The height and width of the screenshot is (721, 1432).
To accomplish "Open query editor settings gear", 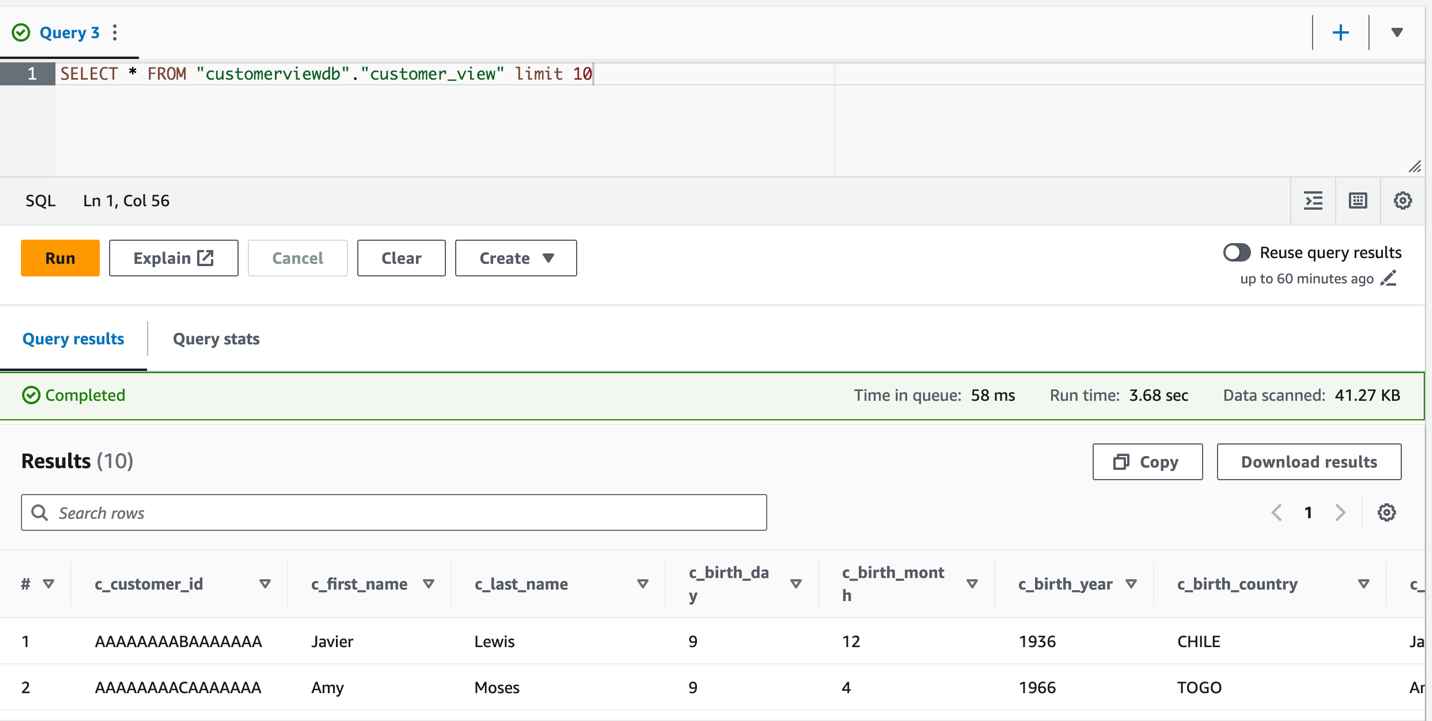I will 1403,201.
